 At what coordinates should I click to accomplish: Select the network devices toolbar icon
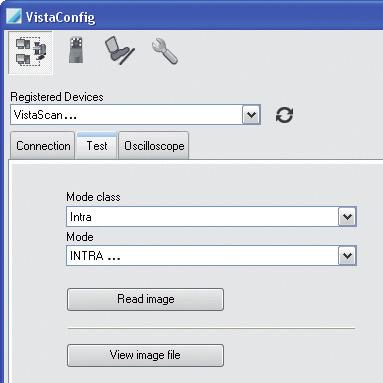(30, 52)
